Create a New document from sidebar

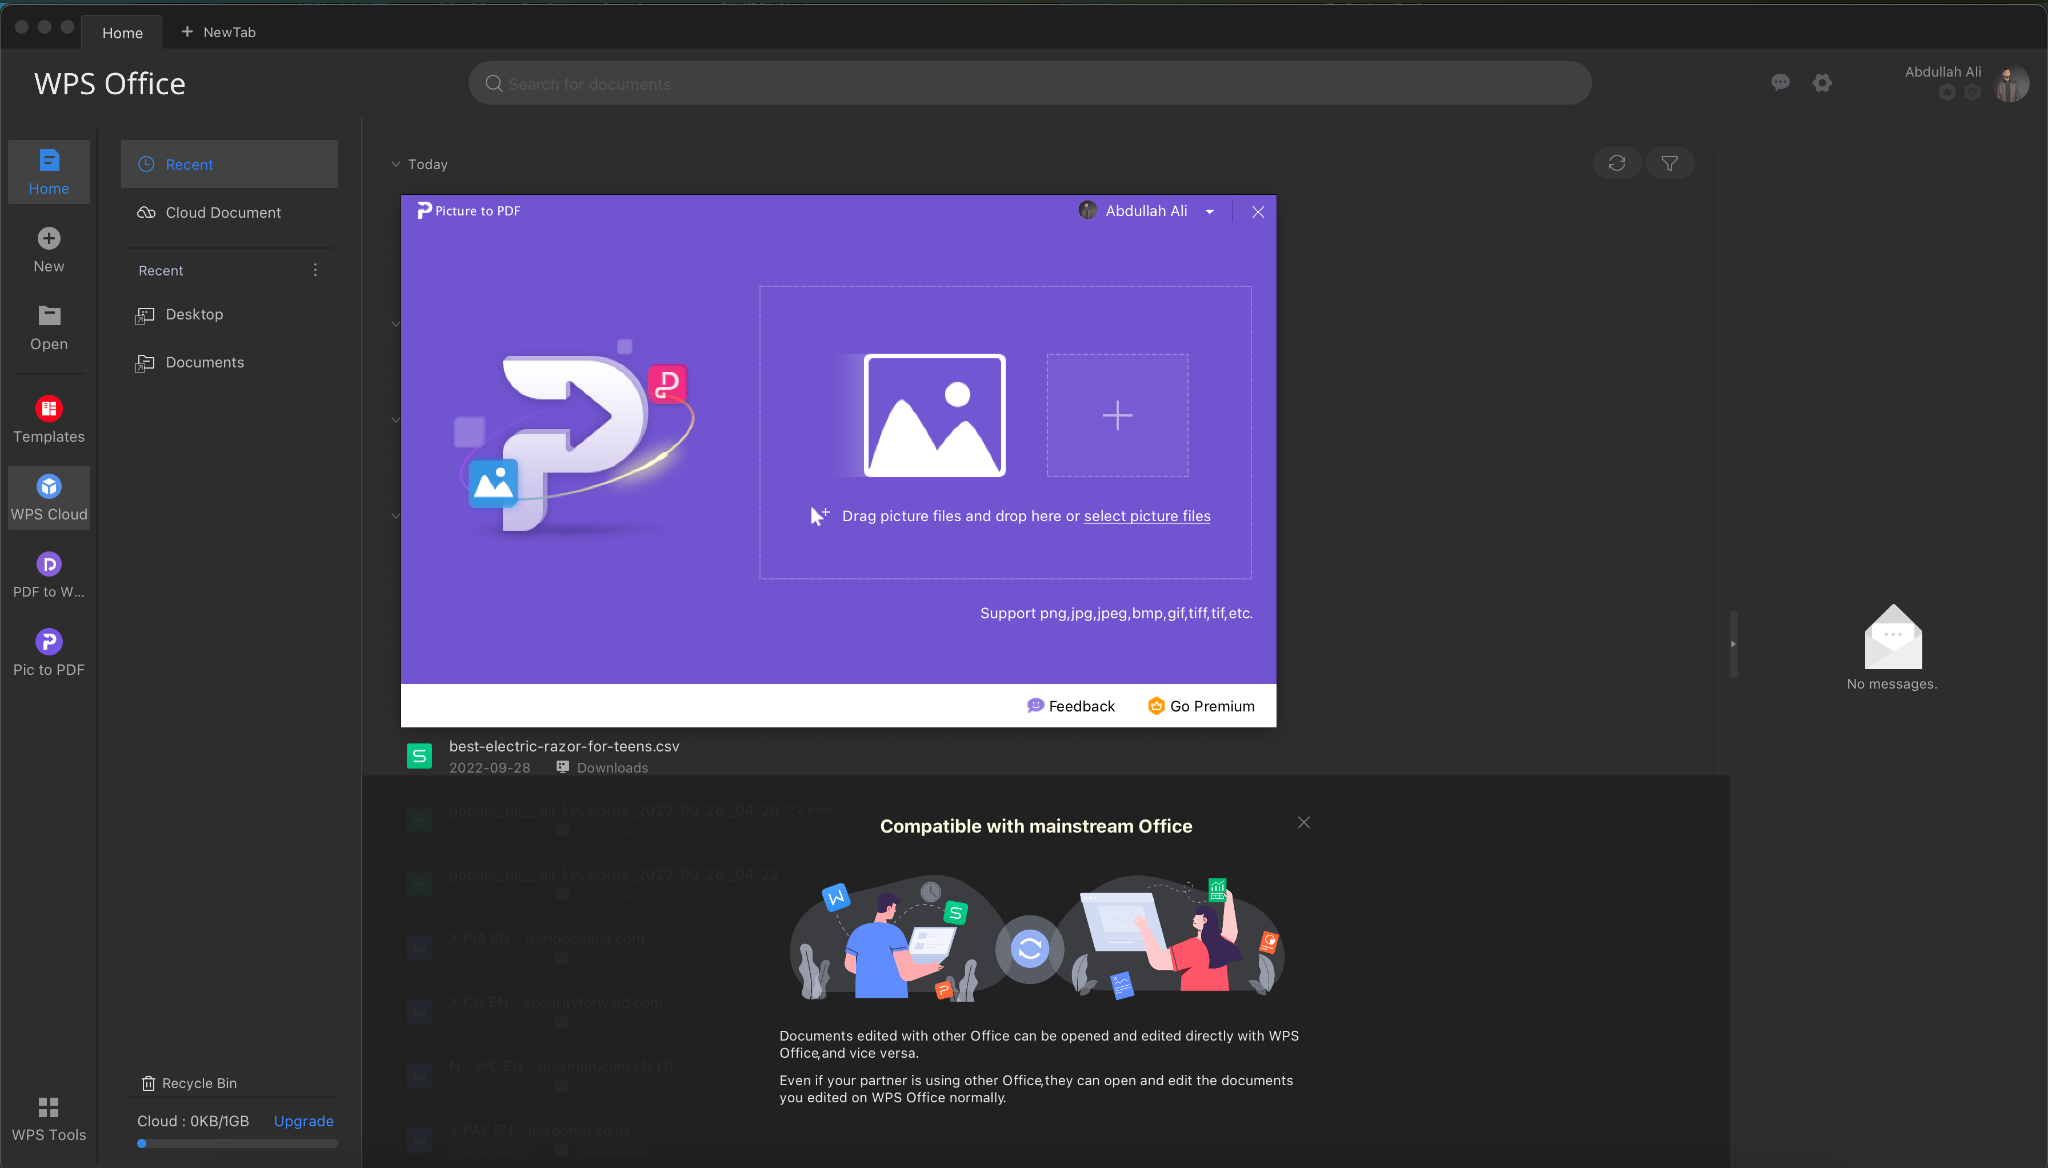click(x=49, y=250)
